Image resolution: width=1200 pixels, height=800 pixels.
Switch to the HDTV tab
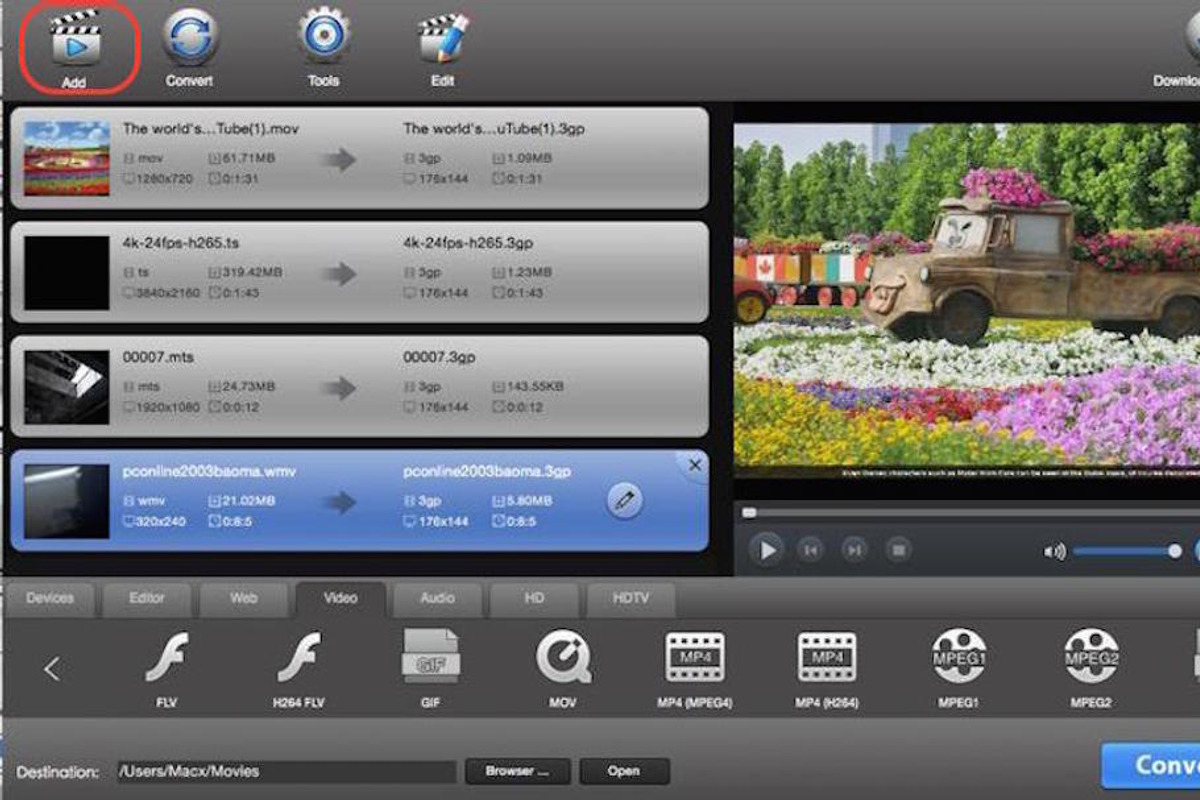coord(631,599)
